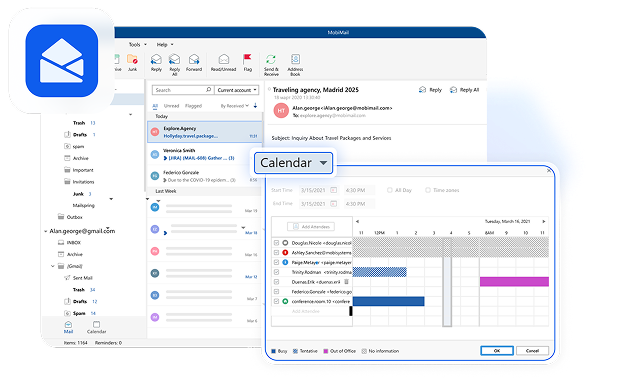The height and width of the screenshot is (384, 622).
Task: Open the Veronica Smith email
Action: (x=205, y=154)
